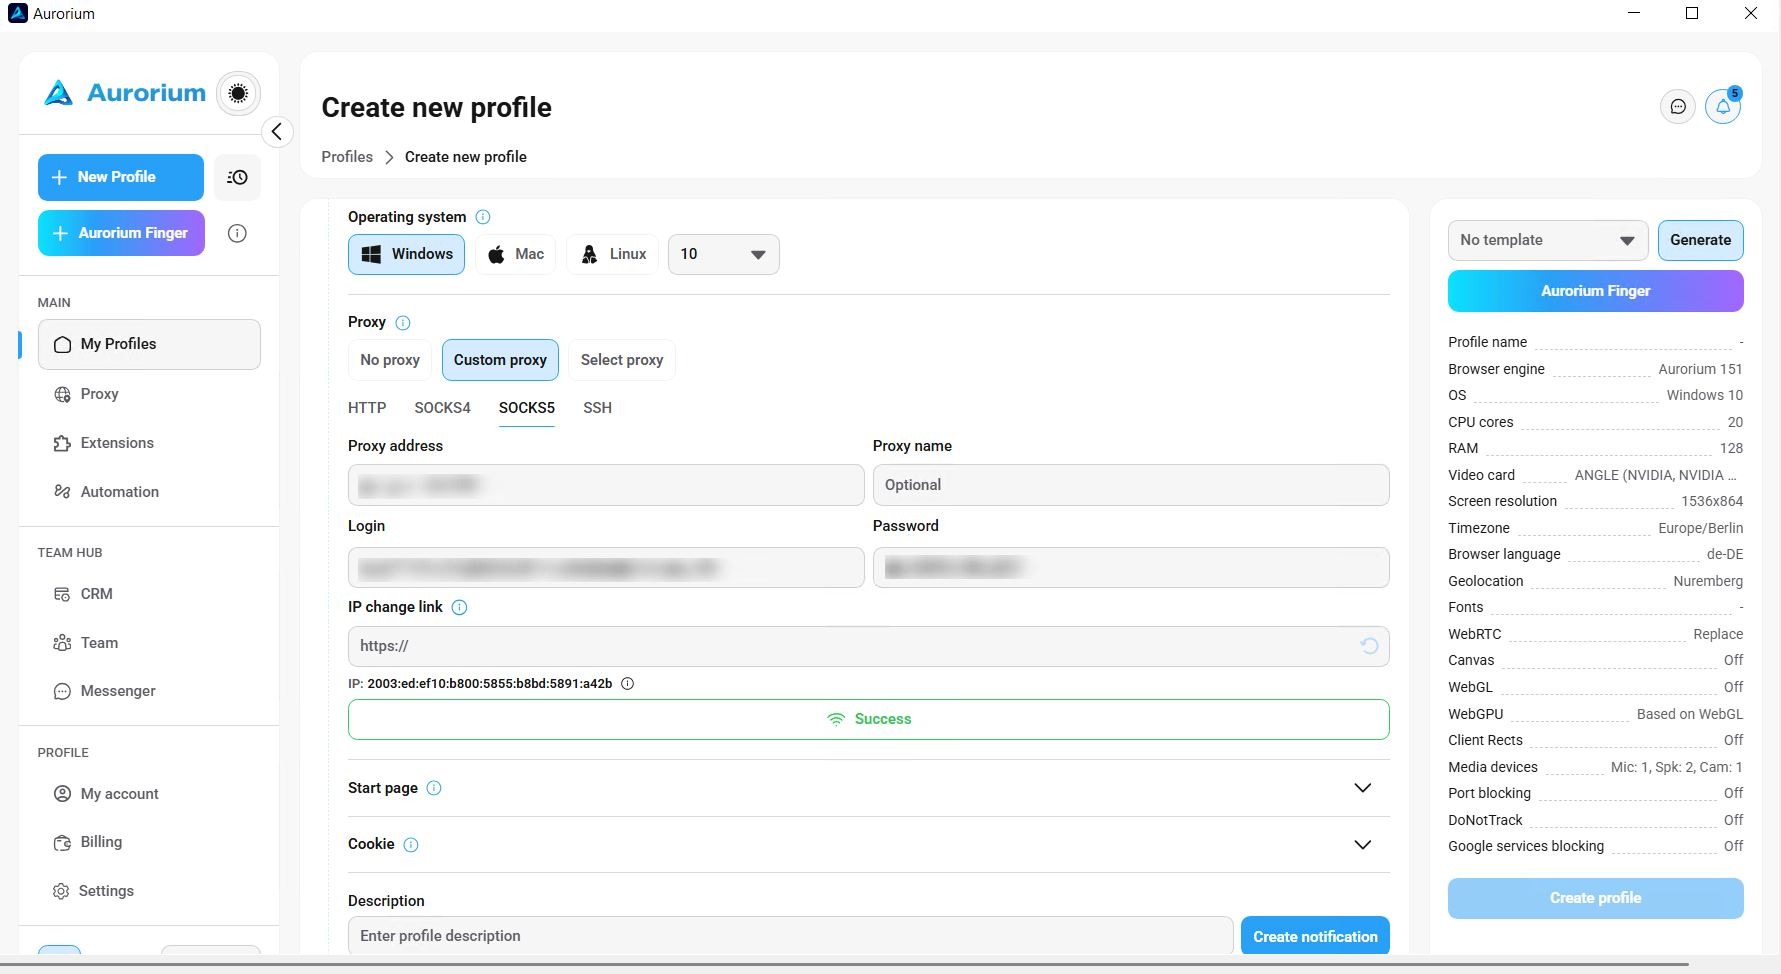Switch to the HTTP proxy tab
This screenshot has width=1781, height=974.
click(x=367, y=408)
